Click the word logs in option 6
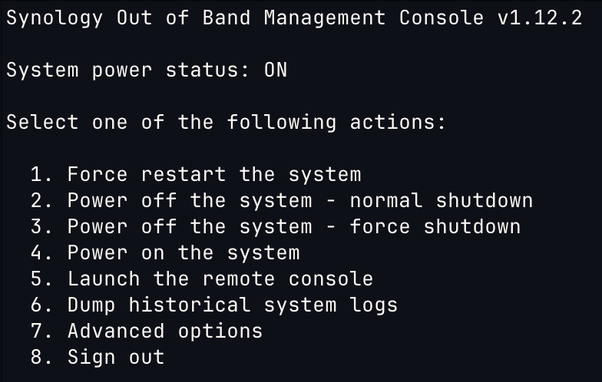This screenshot has height=382, width=602. coord(374,306)
